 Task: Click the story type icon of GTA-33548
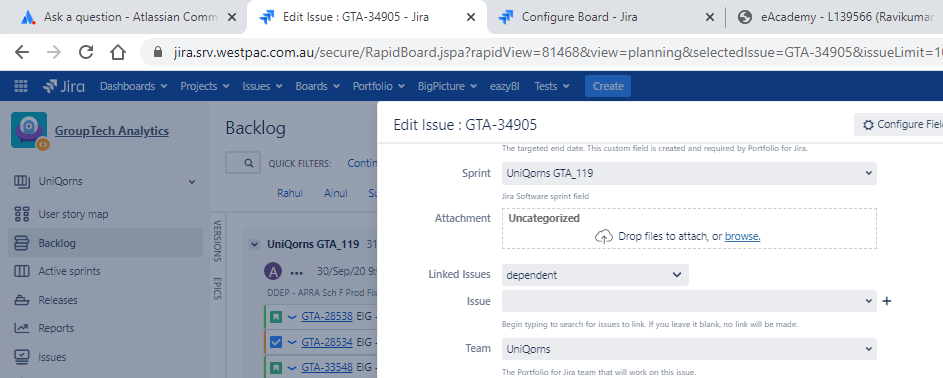tap(276, 367)
